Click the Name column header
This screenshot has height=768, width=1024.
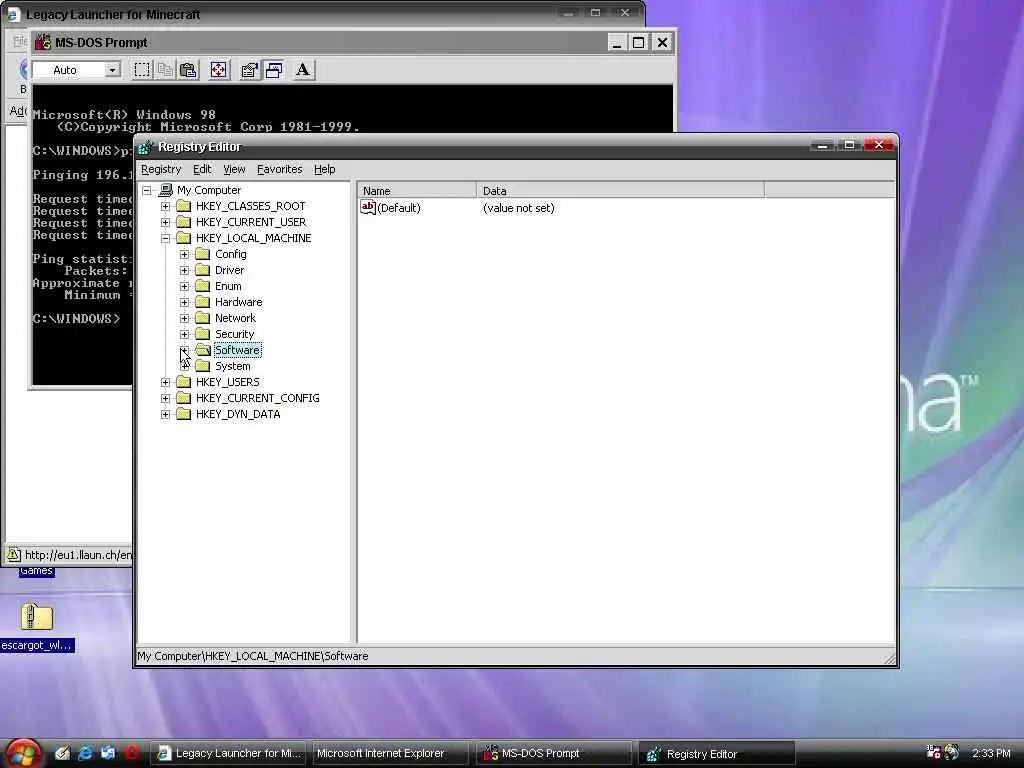(417, 191)
